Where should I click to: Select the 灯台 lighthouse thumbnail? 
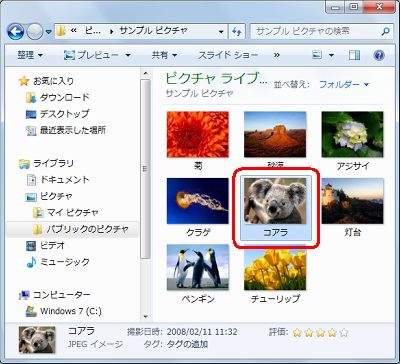click(352, 201)
